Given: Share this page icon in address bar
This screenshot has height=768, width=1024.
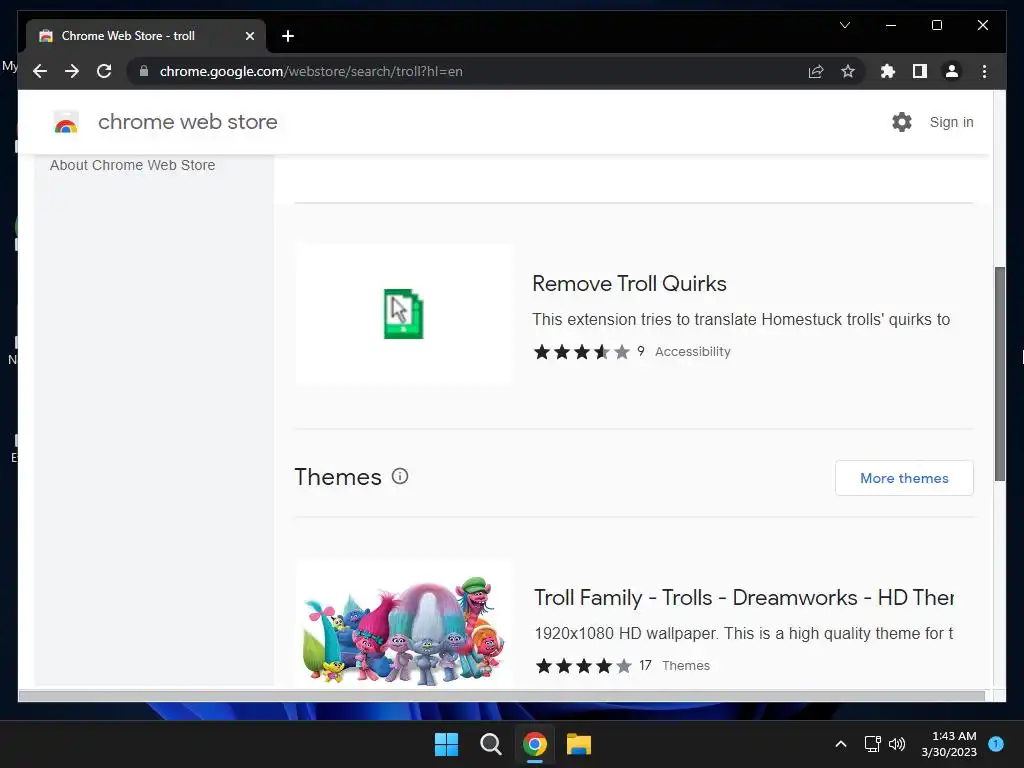Looking at the screenshot, I should pos(816,71).
